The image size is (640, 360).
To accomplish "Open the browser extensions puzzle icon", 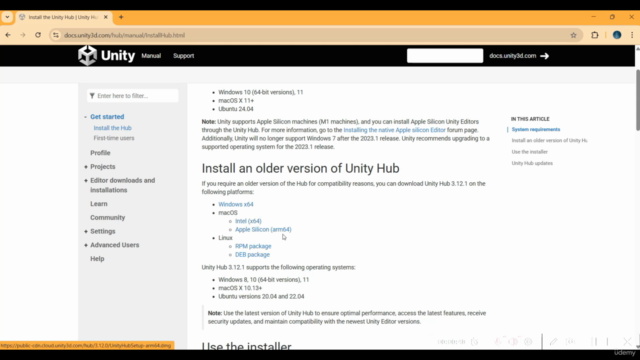I will tap(595, 35).
